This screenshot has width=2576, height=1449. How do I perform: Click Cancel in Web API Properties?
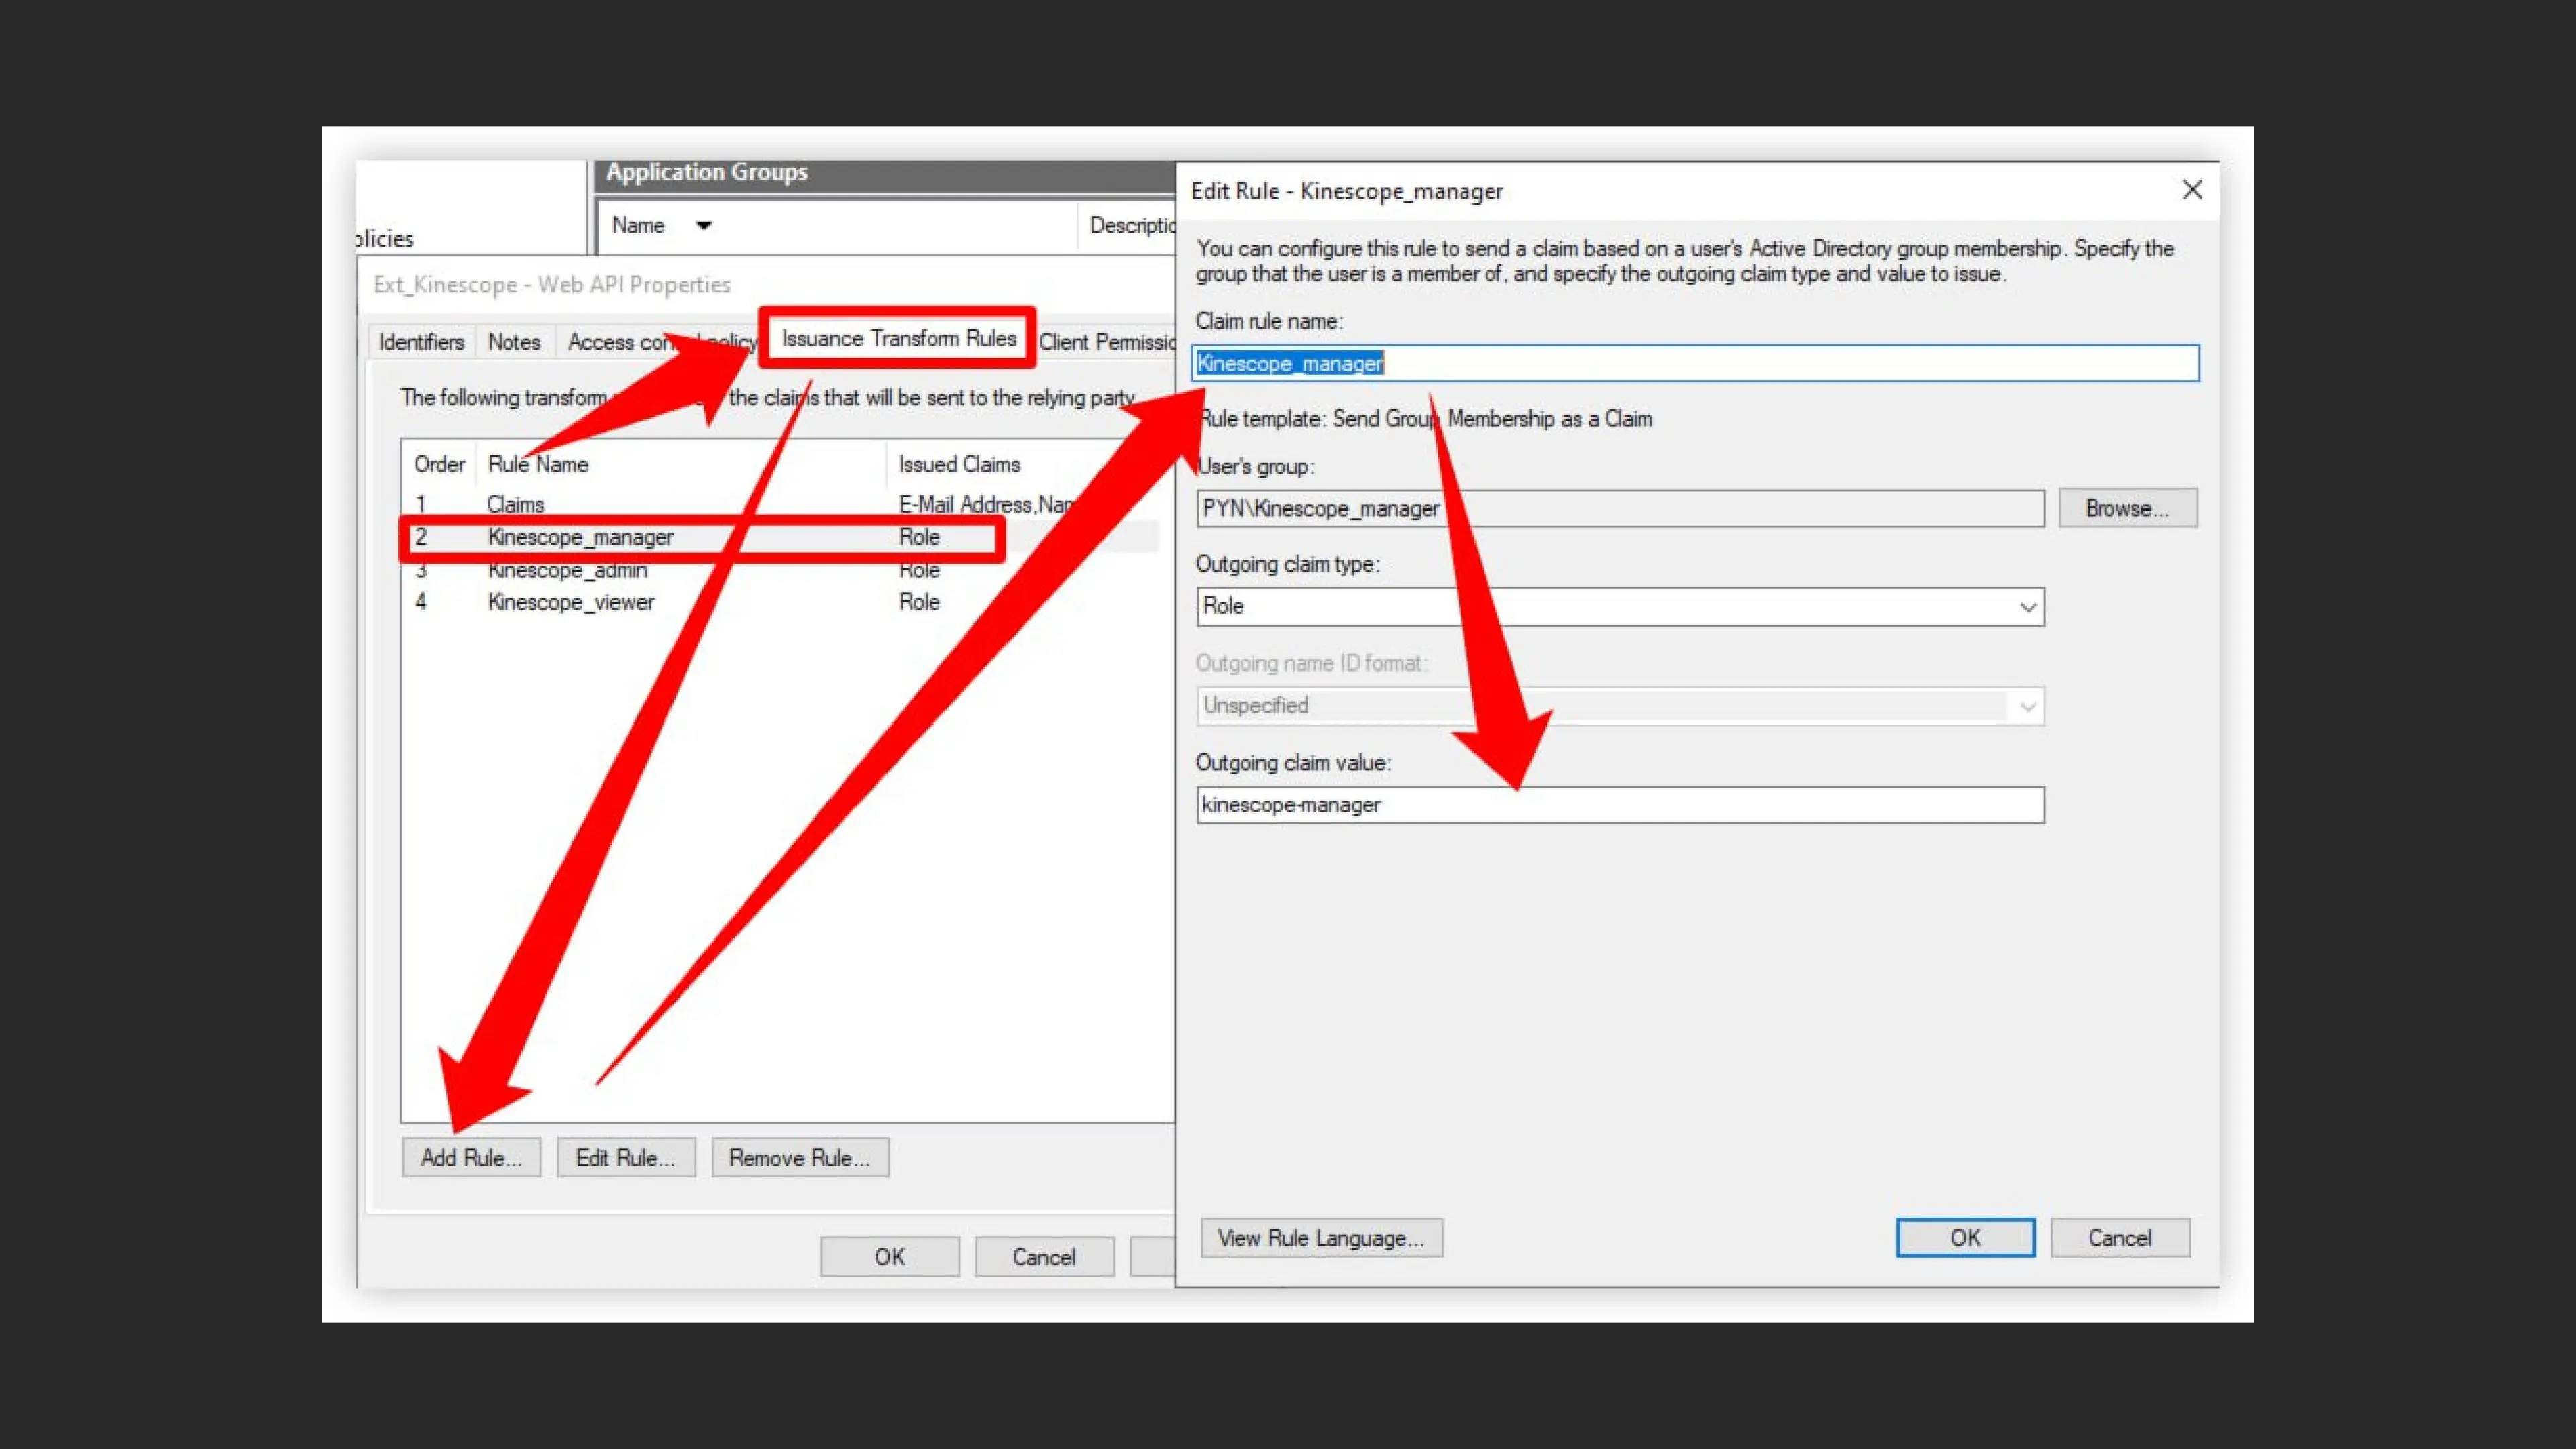point(1043,1257)
